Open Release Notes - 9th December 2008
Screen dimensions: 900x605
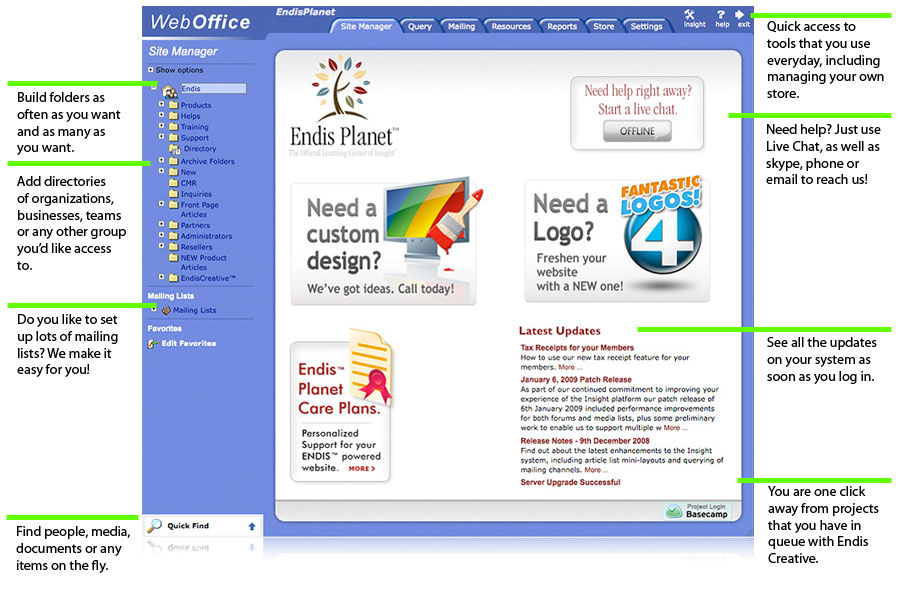click(585, 441)
